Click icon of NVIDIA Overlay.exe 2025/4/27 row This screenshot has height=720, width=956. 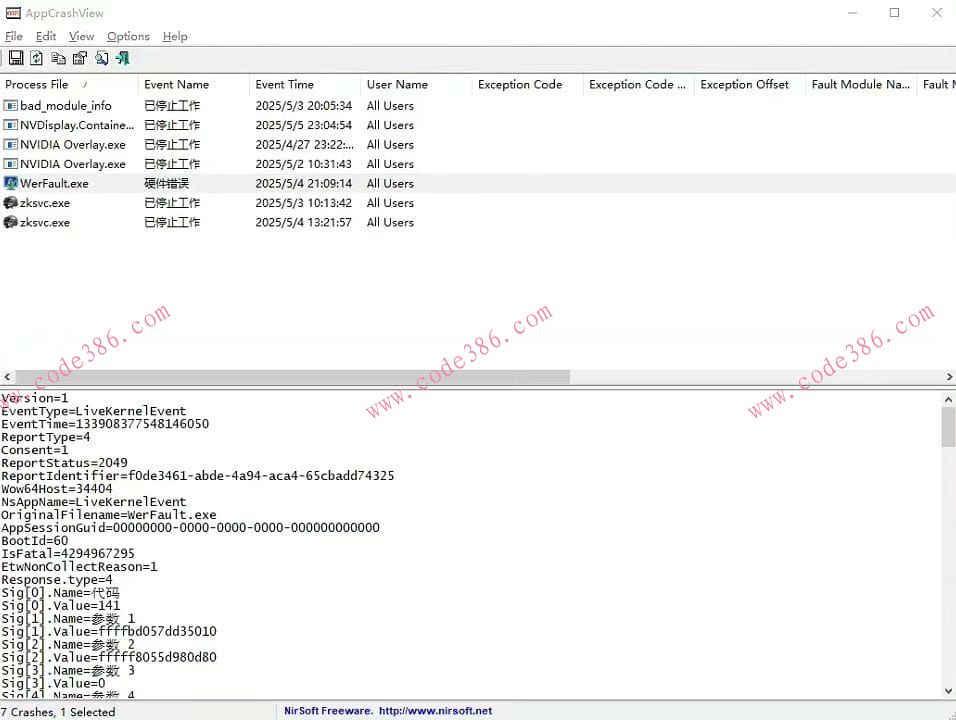[10, 144]
